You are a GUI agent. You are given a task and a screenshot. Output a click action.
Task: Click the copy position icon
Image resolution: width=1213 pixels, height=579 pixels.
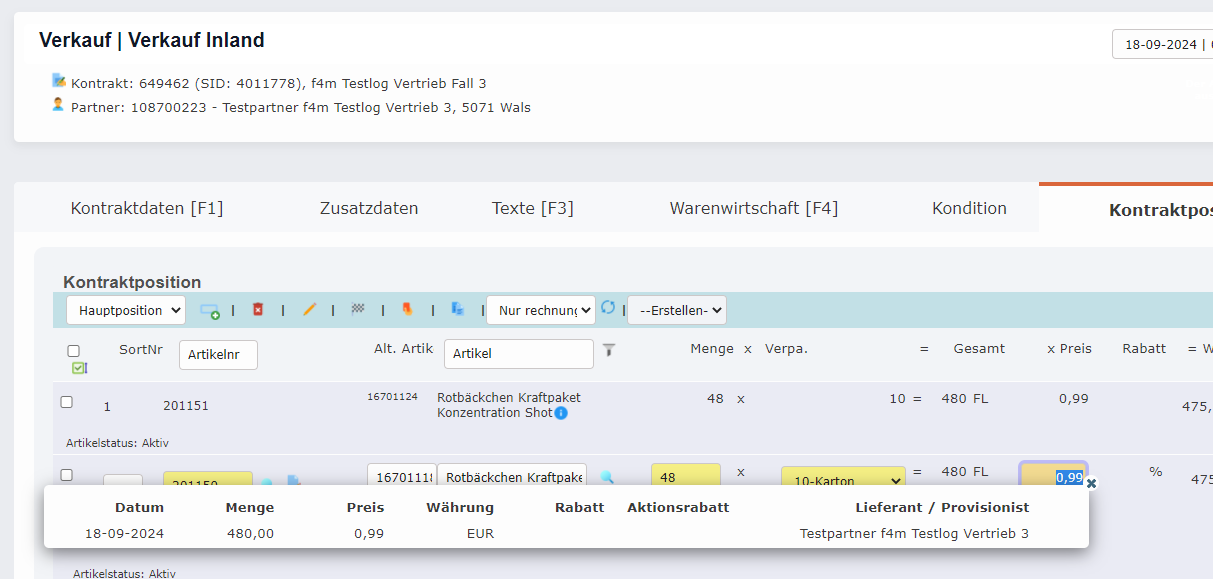coord(457,310)
